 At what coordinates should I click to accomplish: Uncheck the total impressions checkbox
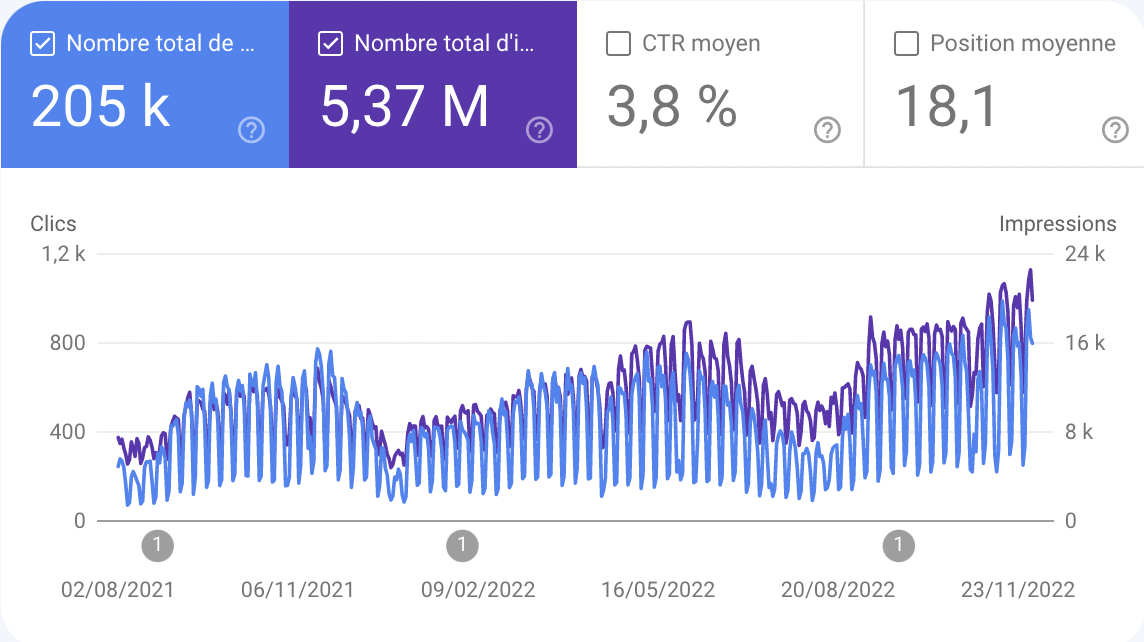331,44
